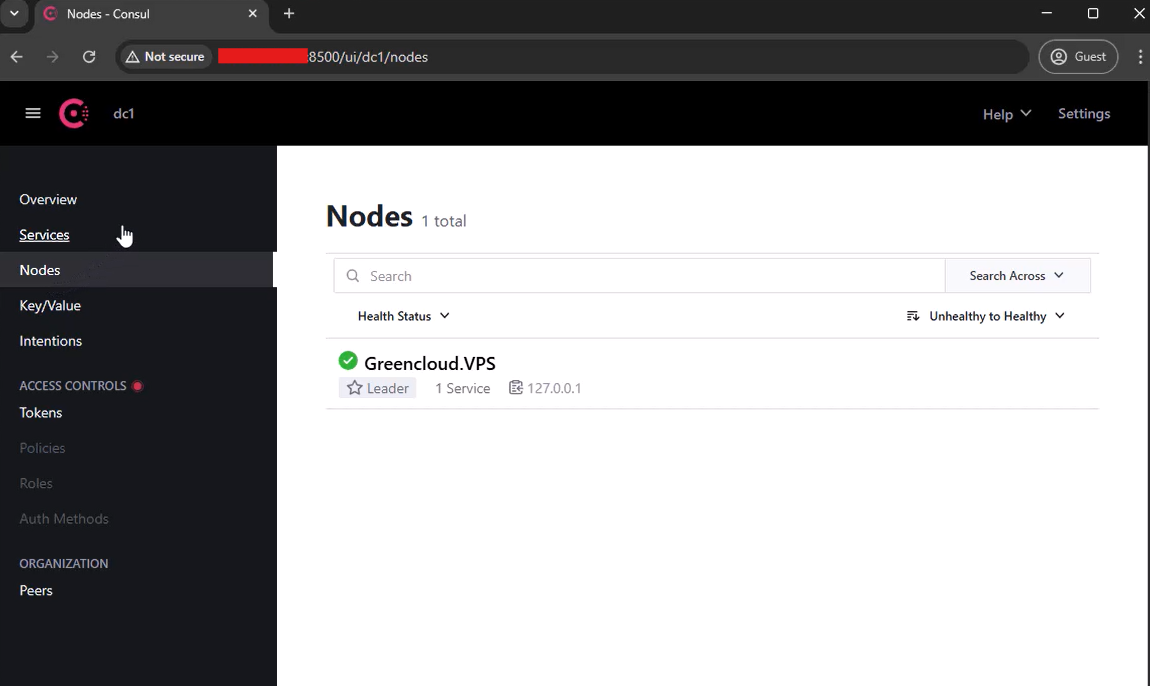Screen dimensions: 1150x686
Task: Expand the Health Status filter dropdown
Action: click(x=403, y=316)
